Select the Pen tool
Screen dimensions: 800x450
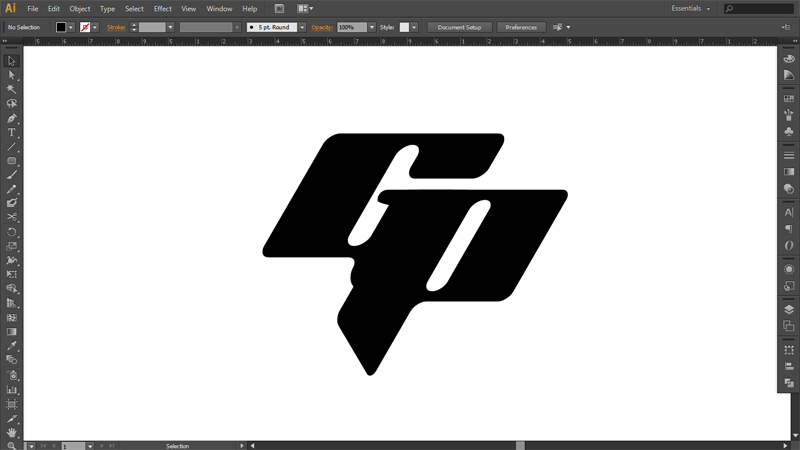pyautogui.click(x=12, y=118)
